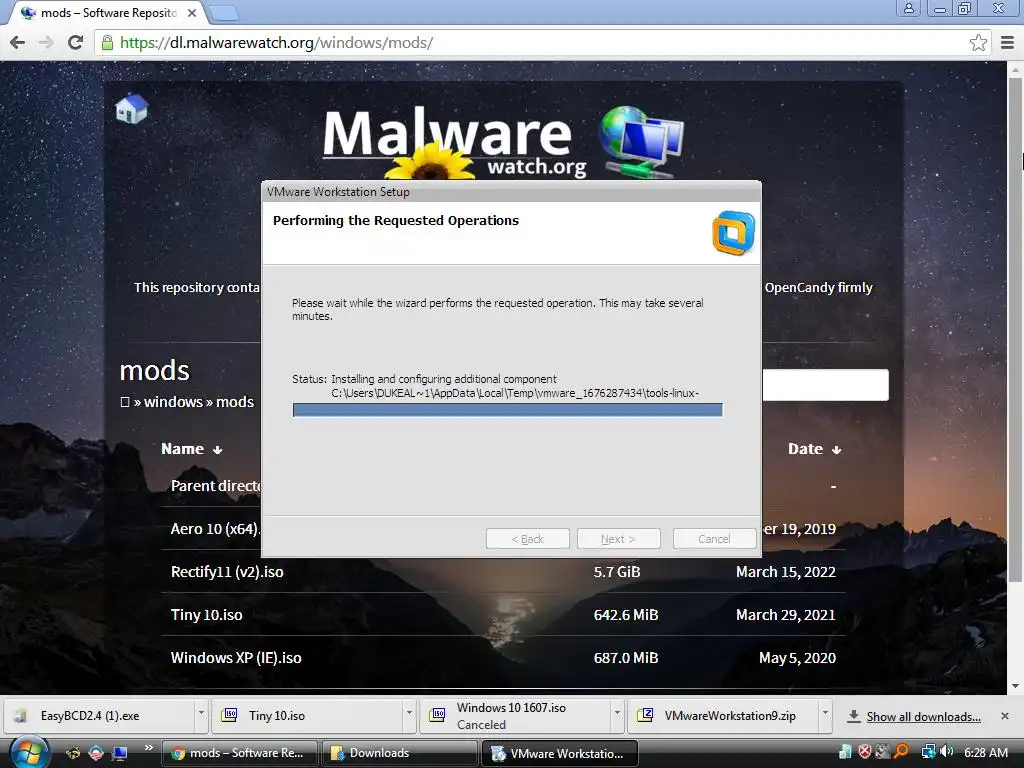Bookmark page with the star icon

978,43
